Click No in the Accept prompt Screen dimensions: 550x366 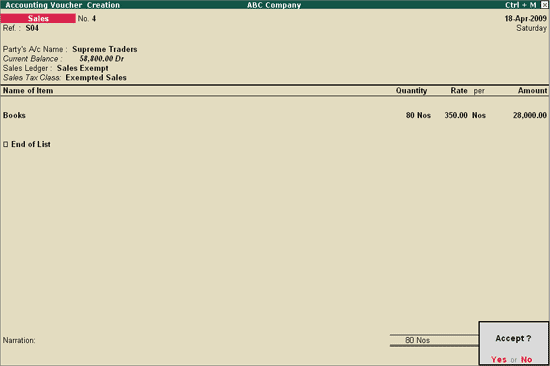(x=526, y=359)
